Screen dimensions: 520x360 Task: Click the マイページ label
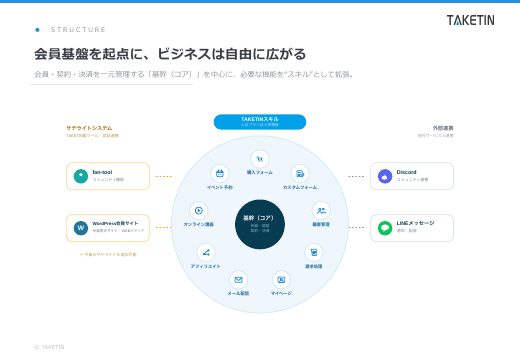point(281,293)
